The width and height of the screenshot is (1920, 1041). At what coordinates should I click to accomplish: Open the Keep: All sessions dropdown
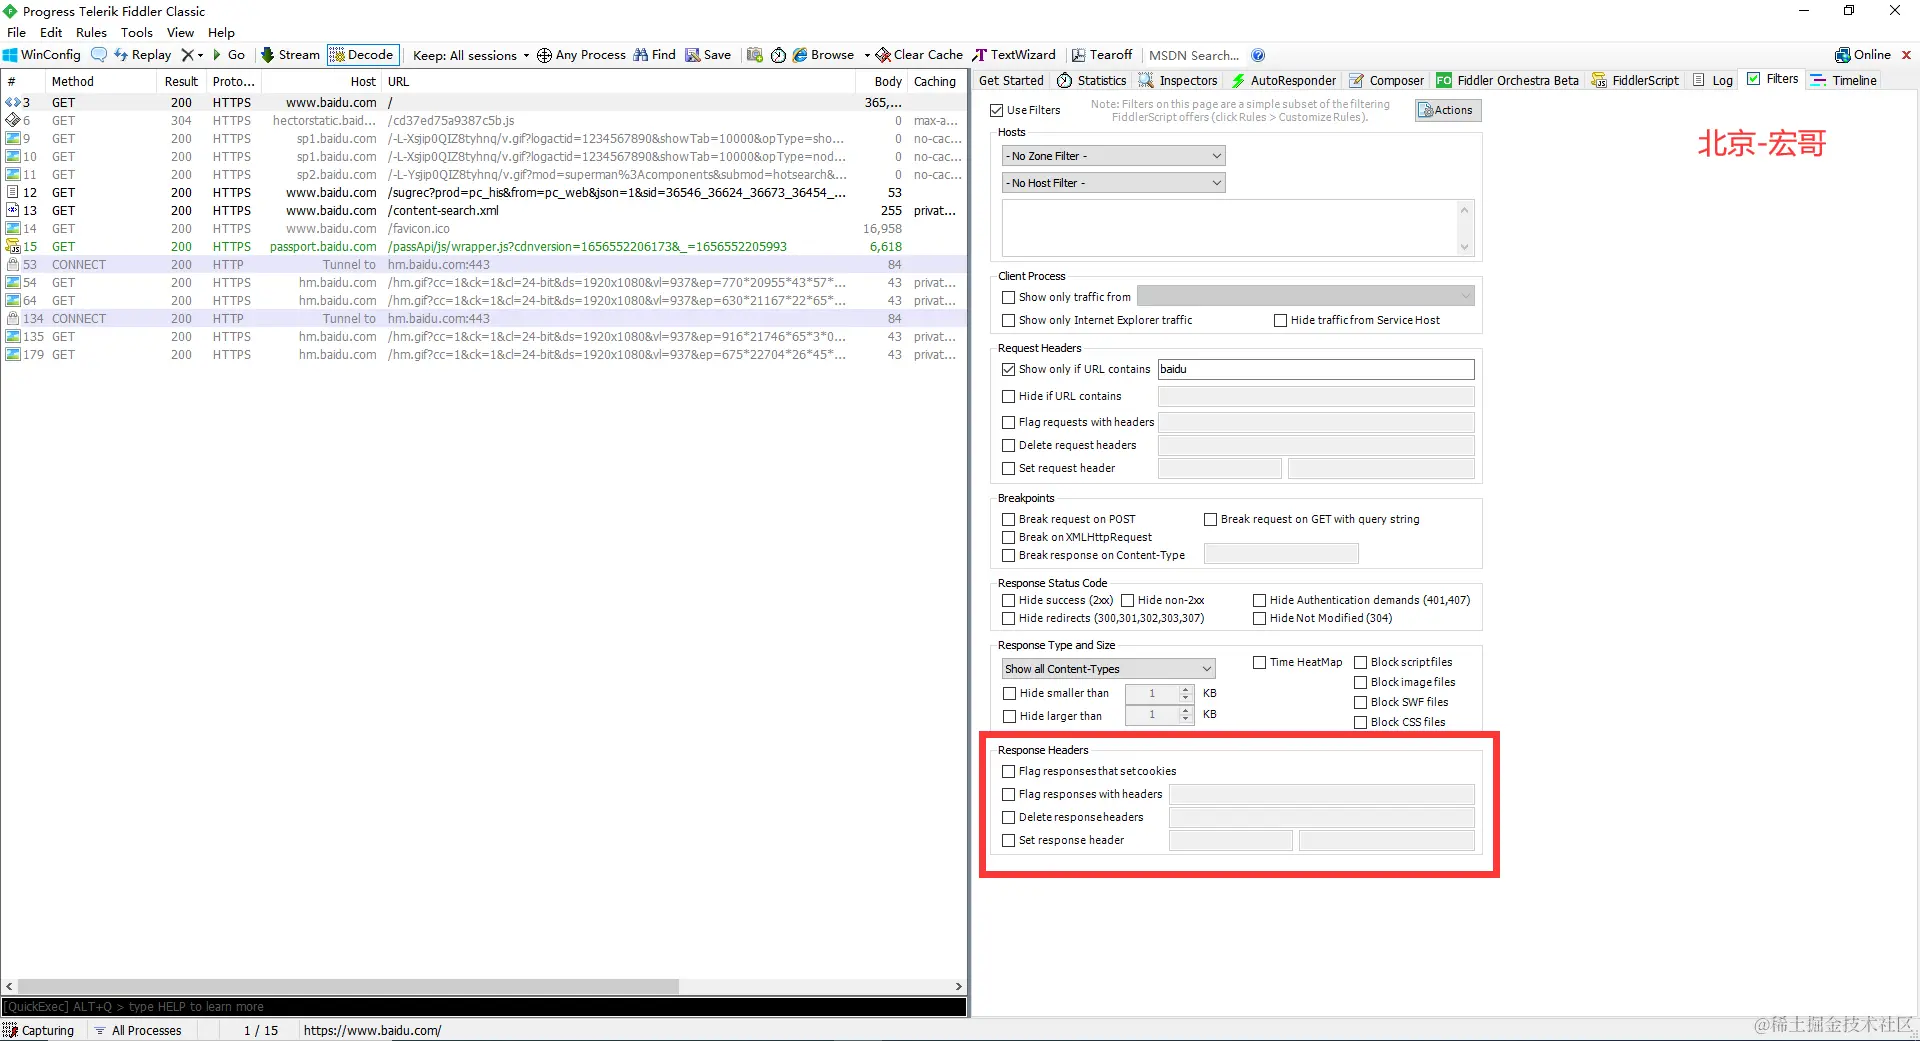point(471,55)
